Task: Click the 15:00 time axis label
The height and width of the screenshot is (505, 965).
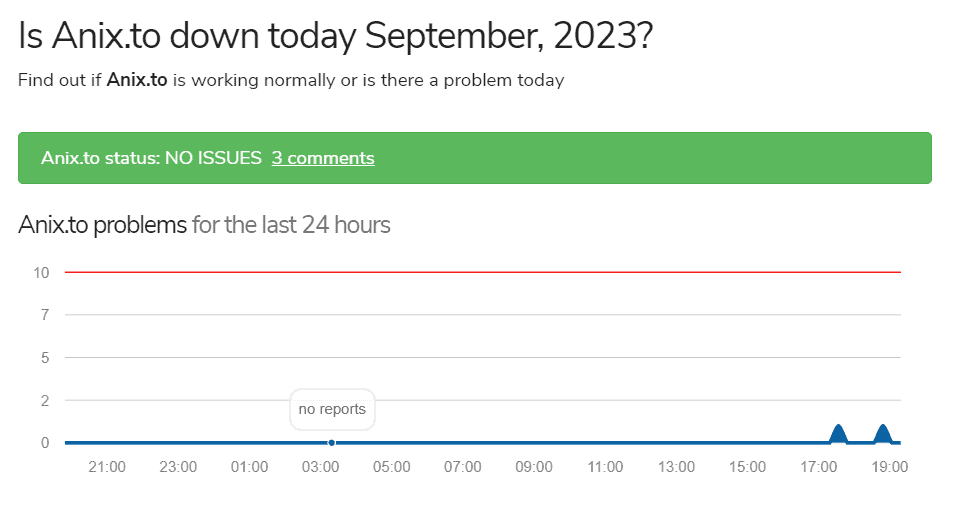Action: [747, 467]
